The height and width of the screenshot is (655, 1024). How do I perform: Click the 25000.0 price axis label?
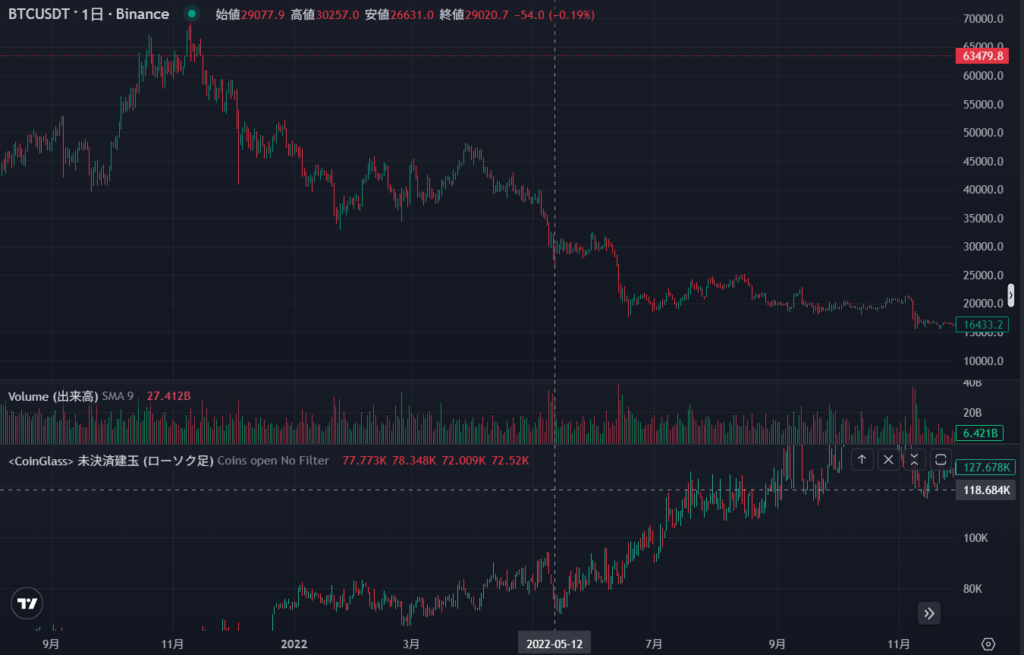coord(983,275)
